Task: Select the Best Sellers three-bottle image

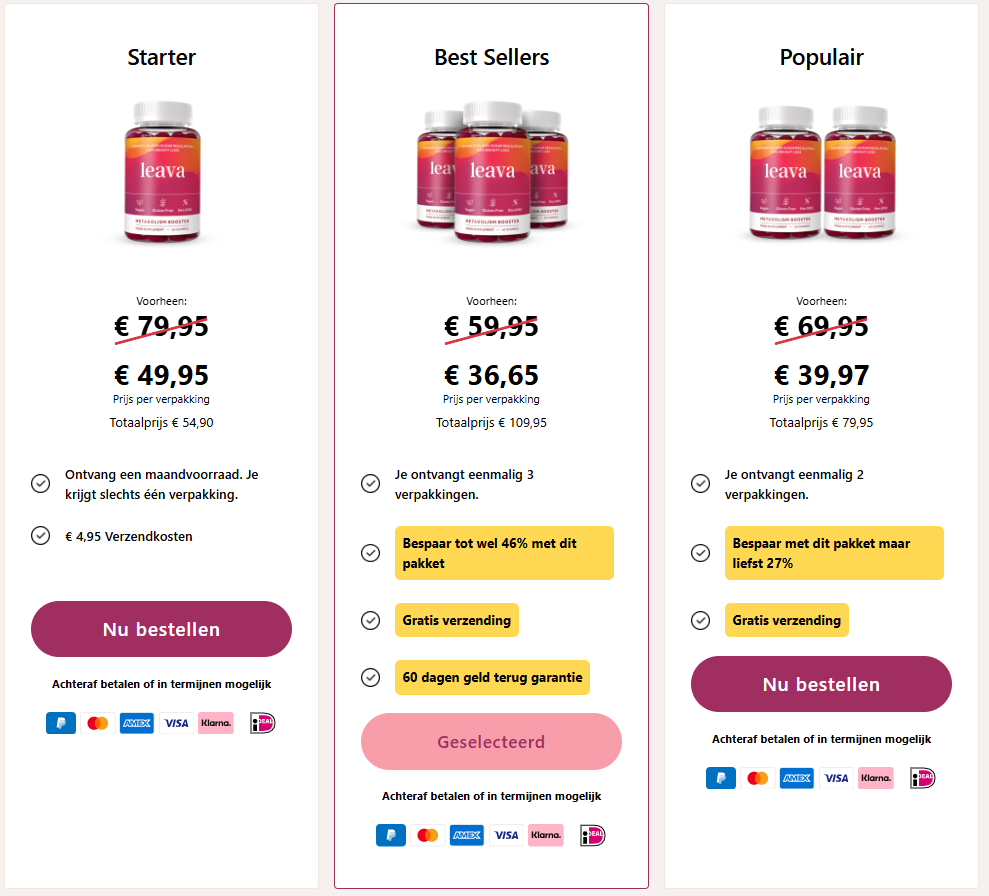Action: [x=491, y=172]
